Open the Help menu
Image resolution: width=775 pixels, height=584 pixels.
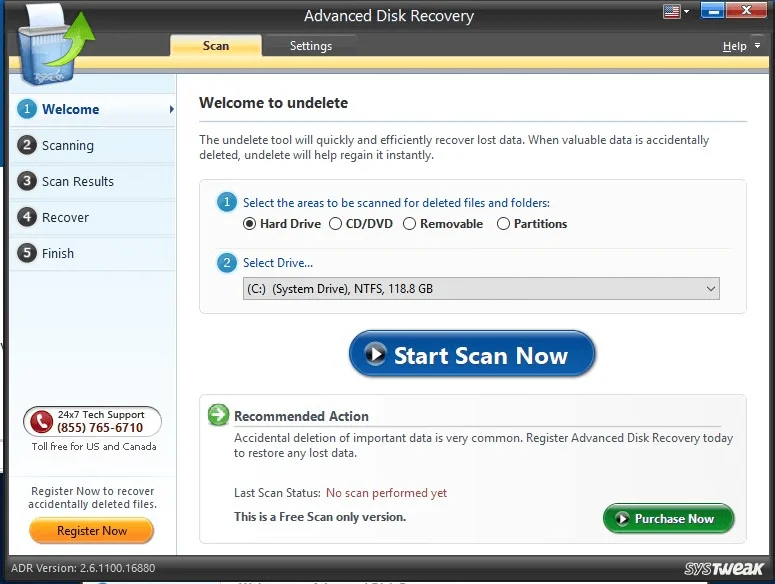[x=734, y=46]
